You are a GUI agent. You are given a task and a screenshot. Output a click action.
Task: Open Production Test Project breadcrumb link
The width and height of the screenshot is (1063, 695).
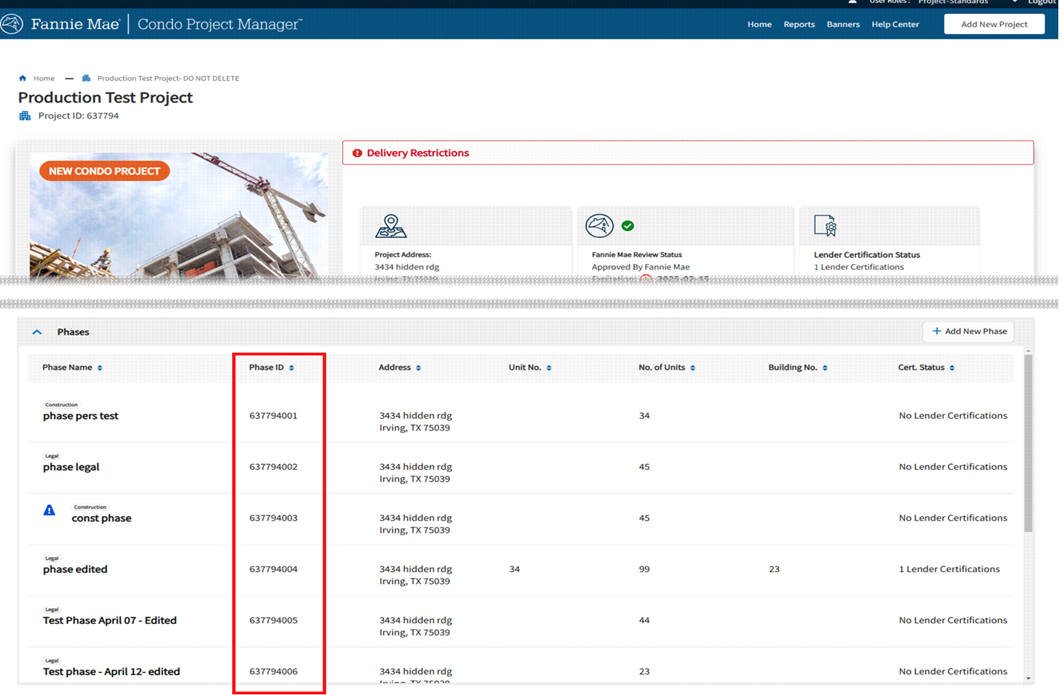[x=168, y=78]
